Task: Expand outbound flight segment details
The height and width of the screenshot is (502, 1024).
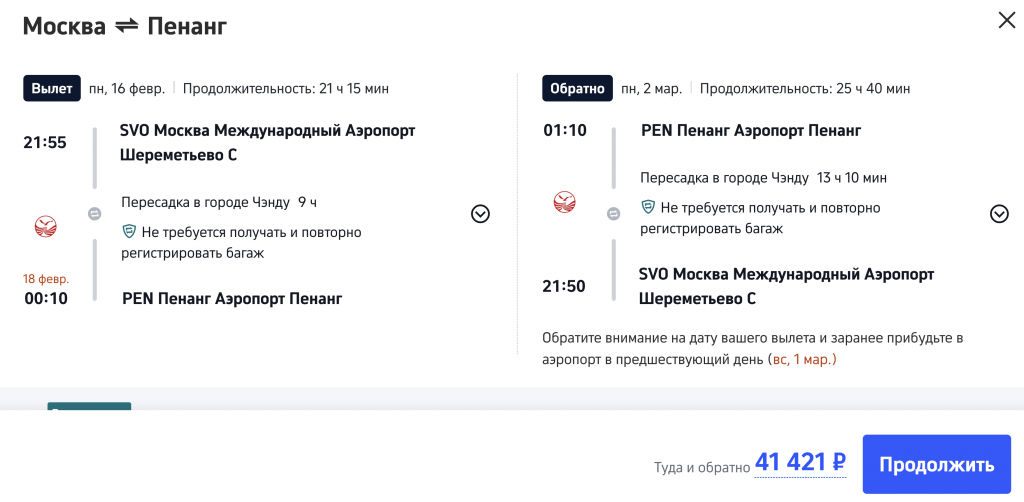Action: (x=480, y=213)
